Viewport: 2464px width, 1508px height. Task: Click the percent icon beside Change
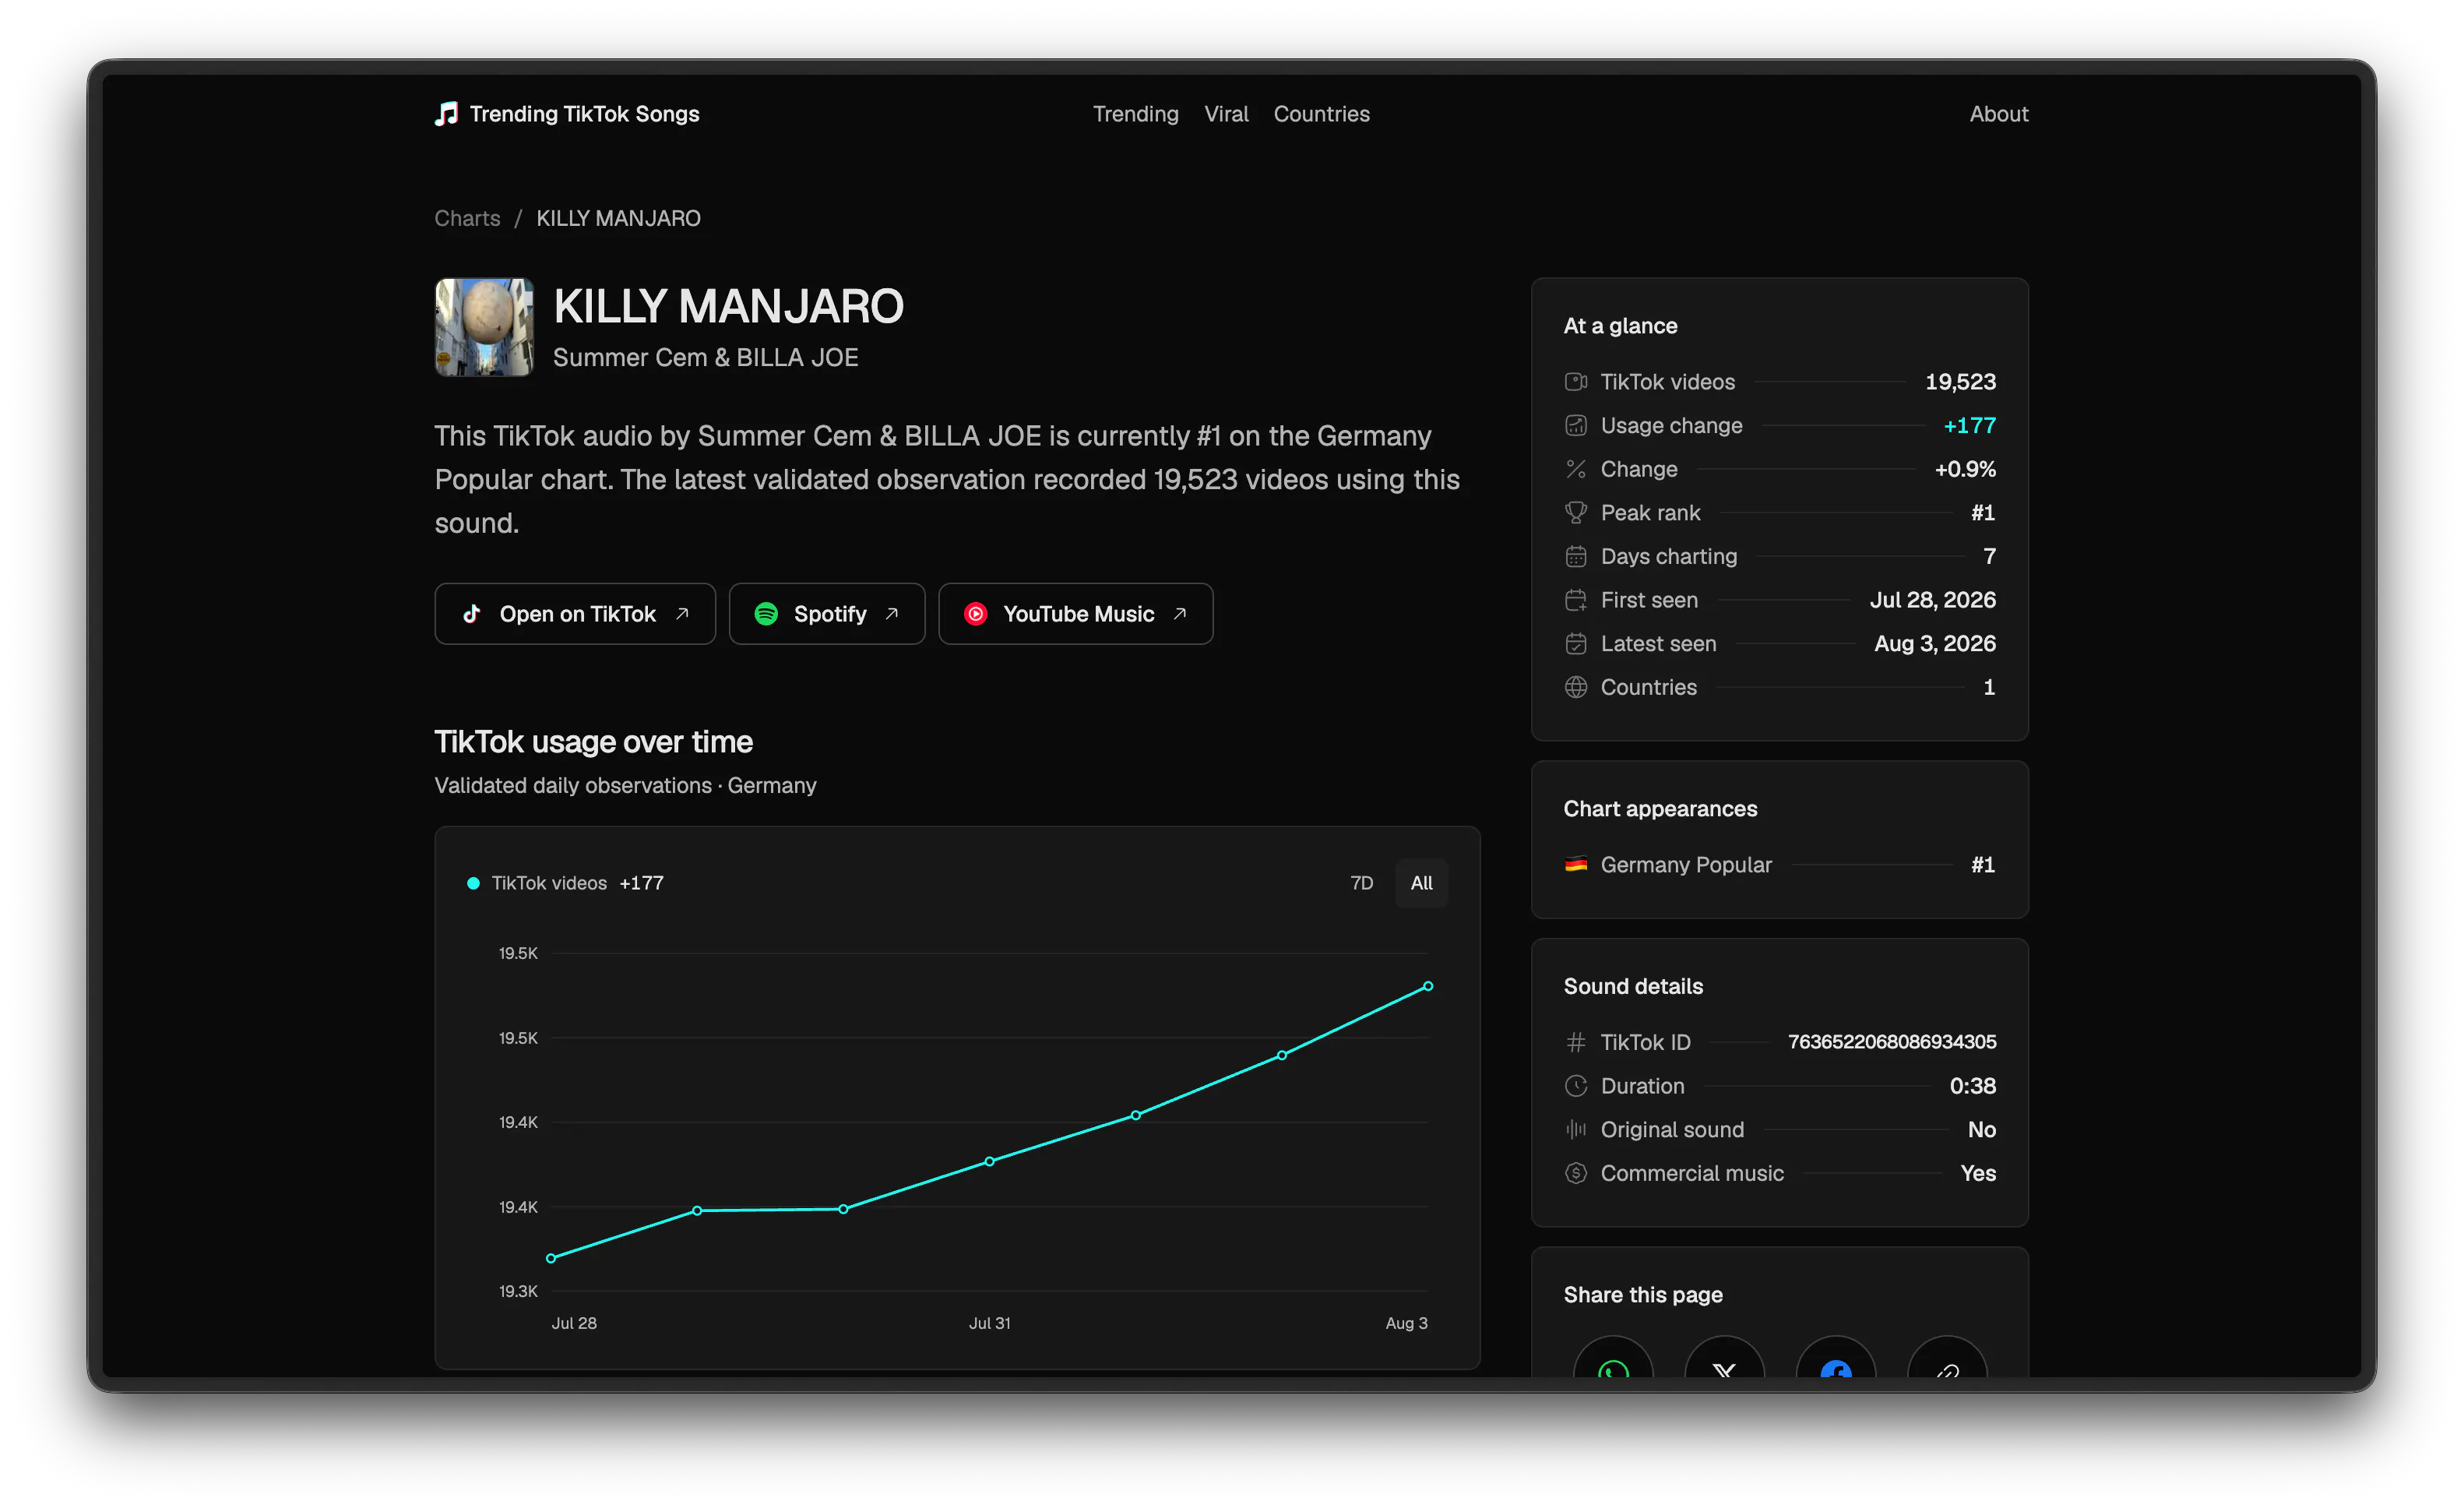click(x=1575, y=469)
